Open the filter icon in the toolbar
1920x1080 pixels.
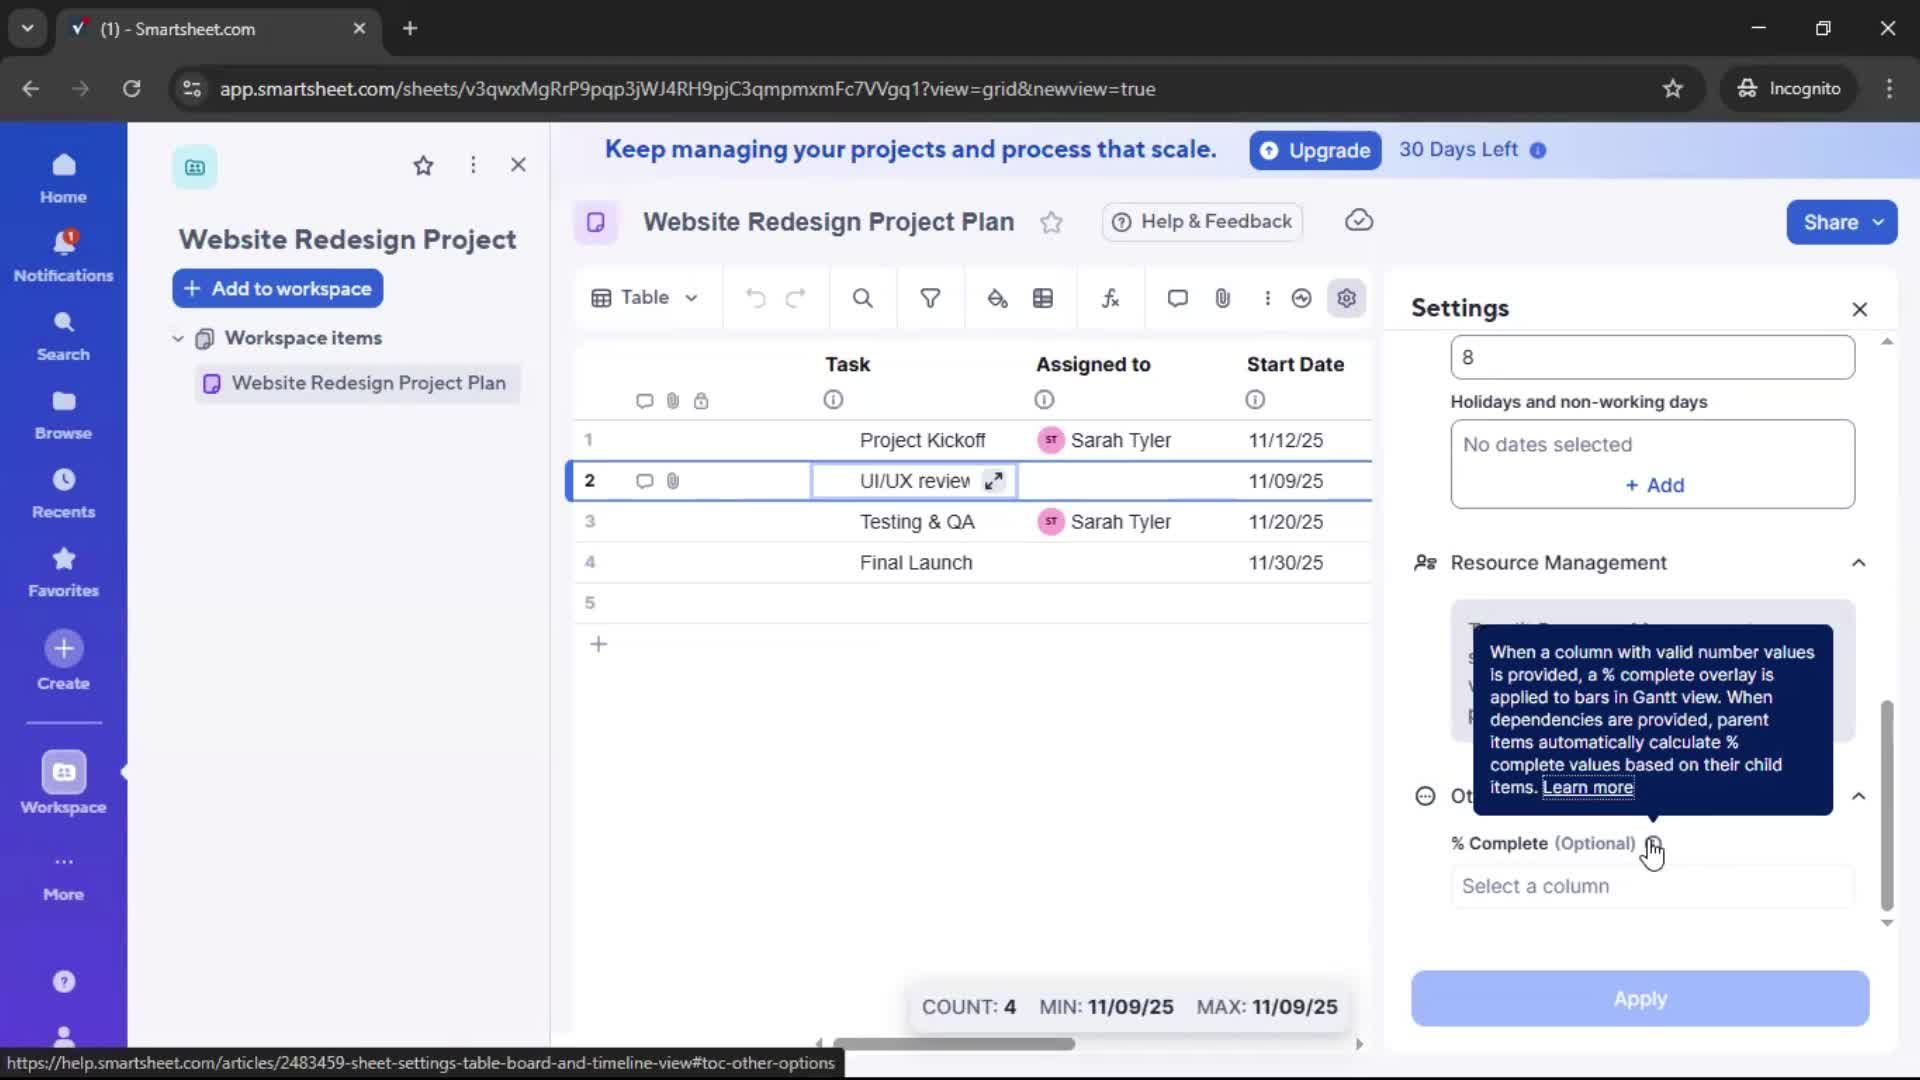(930, 298)
